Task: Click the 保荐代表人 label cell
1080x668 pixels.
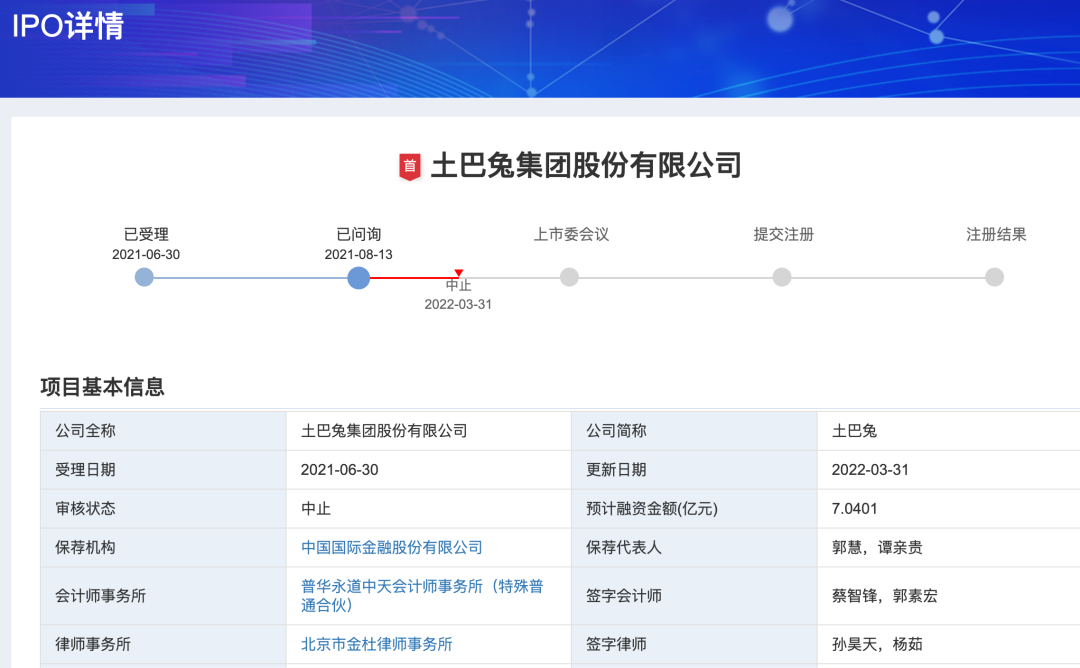Action: tap(694, 547)
